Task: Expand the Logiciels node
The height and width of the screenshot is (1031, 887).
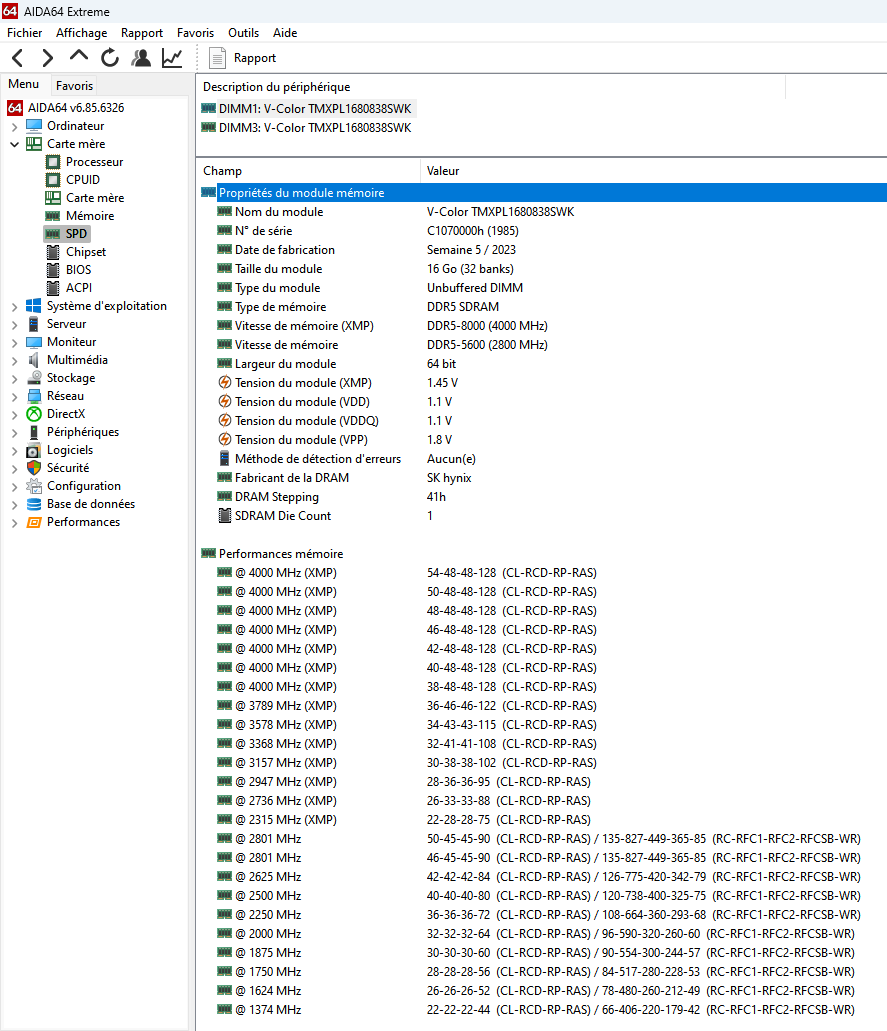Action: (14, 450)
